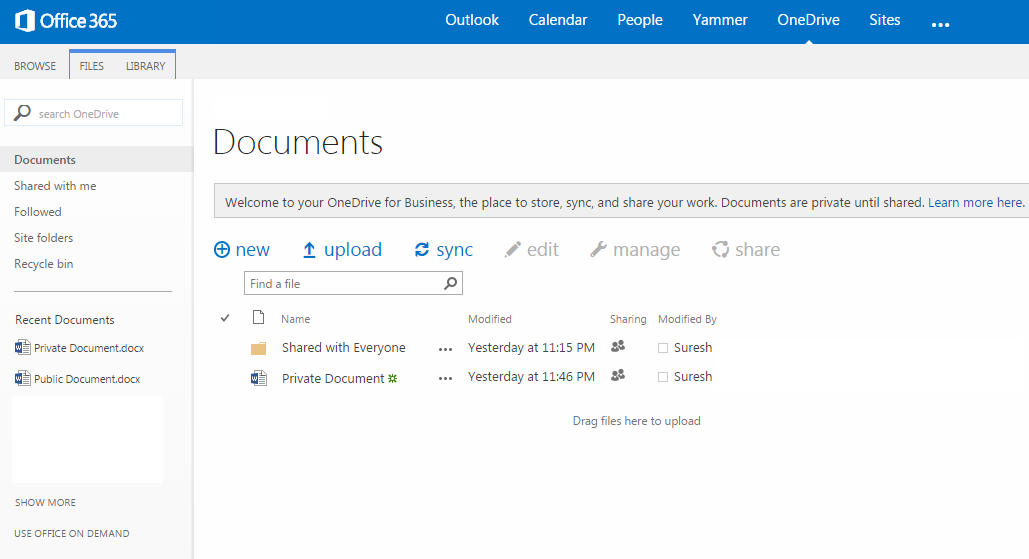Switch to the BROWSE ribbon tab
The width and height of the screenshot is (1029, 559).
(x=35, y=66)
